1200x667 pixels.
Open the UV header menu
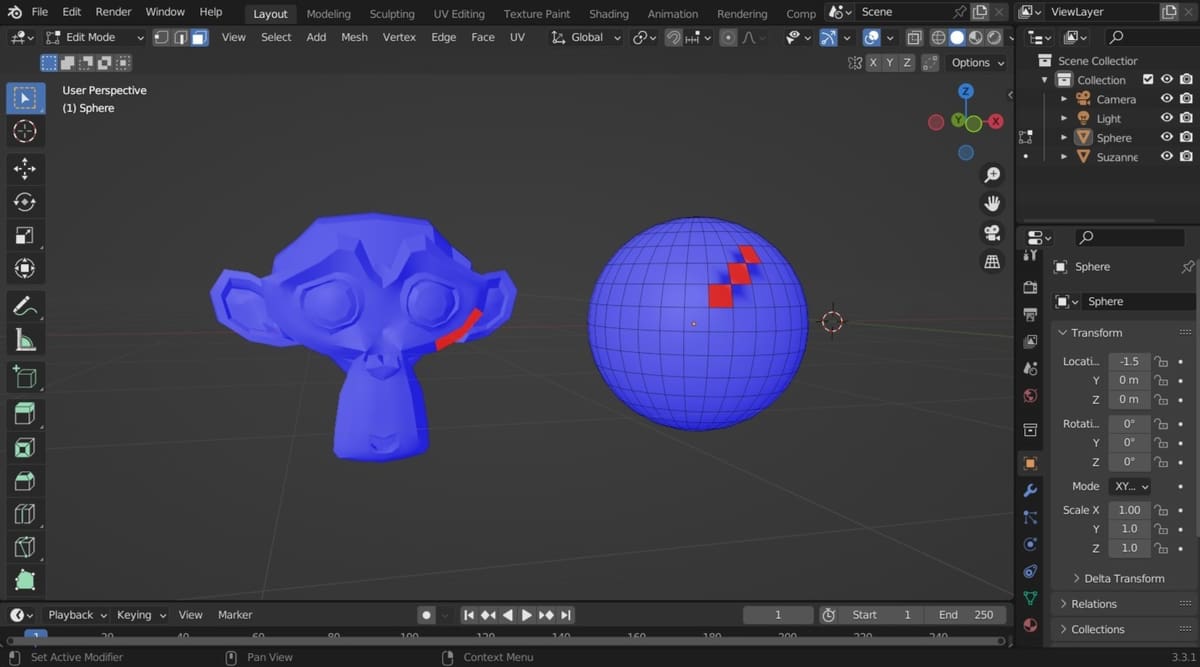click(517, 37)
